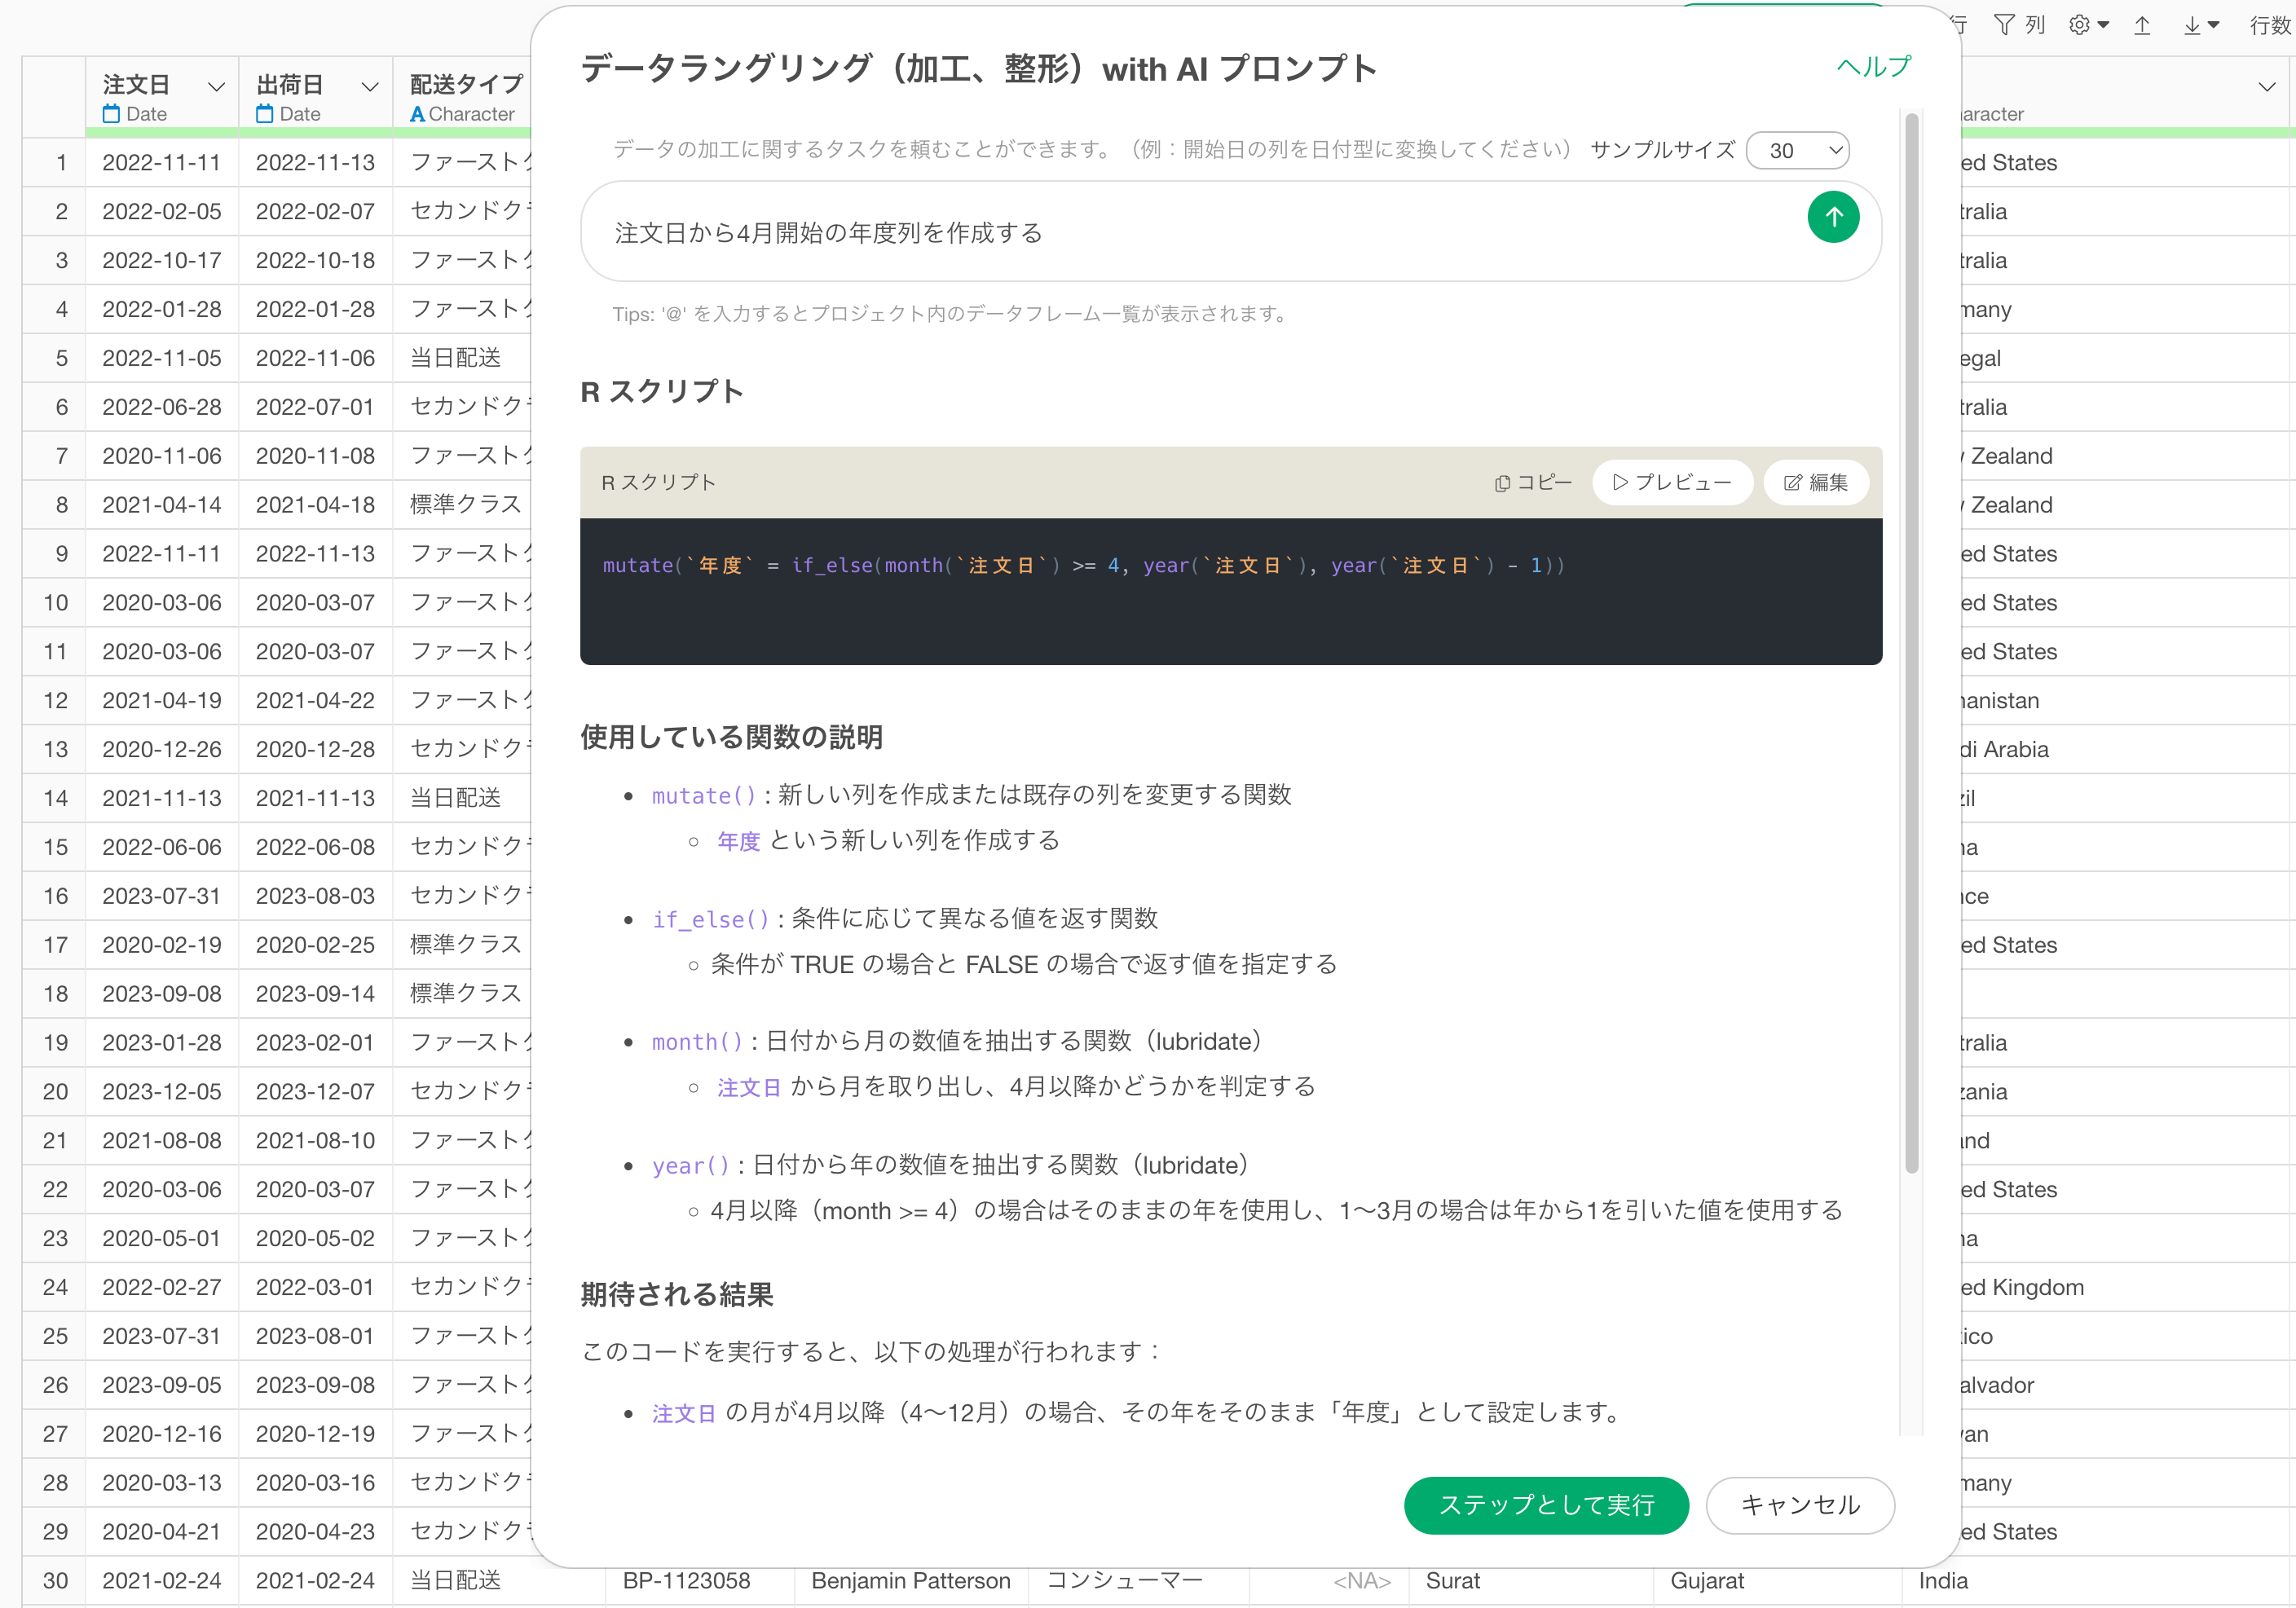Click the column filter funnel icon
The width and height of the screenshot is (2296, 1608).
tap(2003, 25)
